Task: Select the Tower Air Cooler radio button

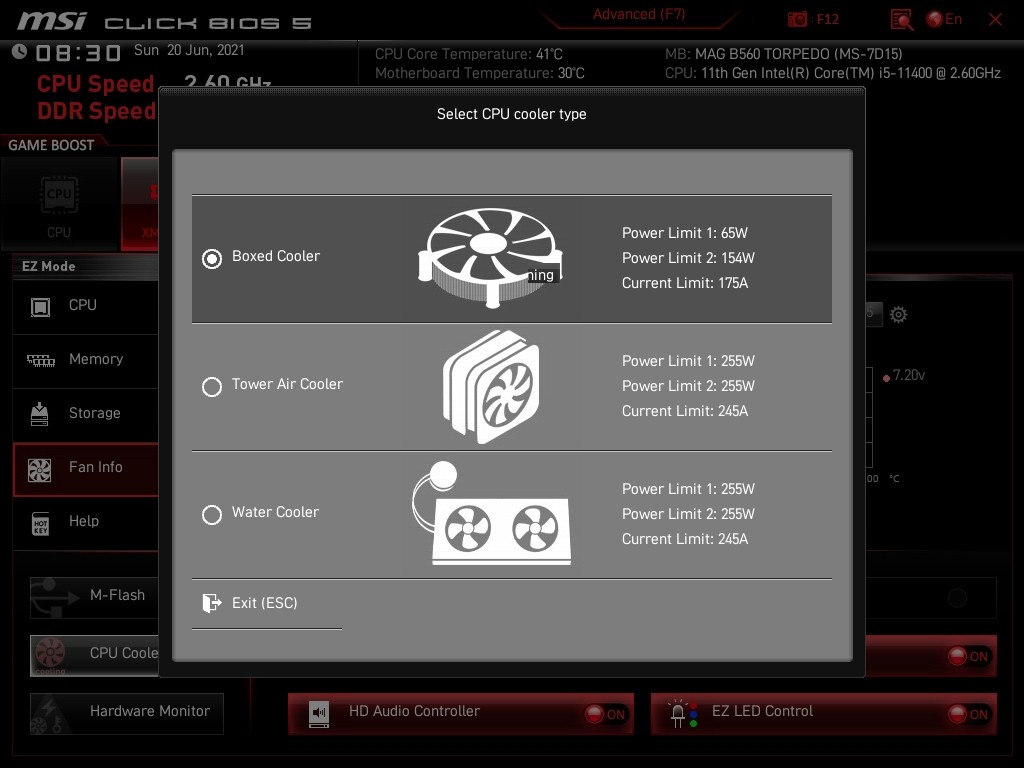Action: coord(212,387)
